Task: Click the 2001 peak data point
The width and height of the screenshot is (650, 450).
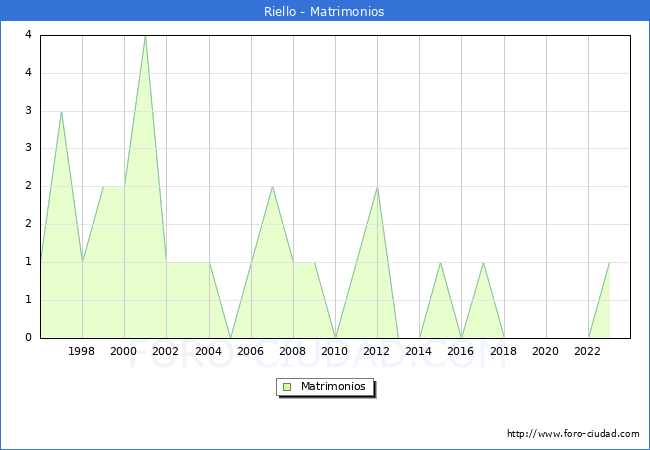Action: click(146, 36)
